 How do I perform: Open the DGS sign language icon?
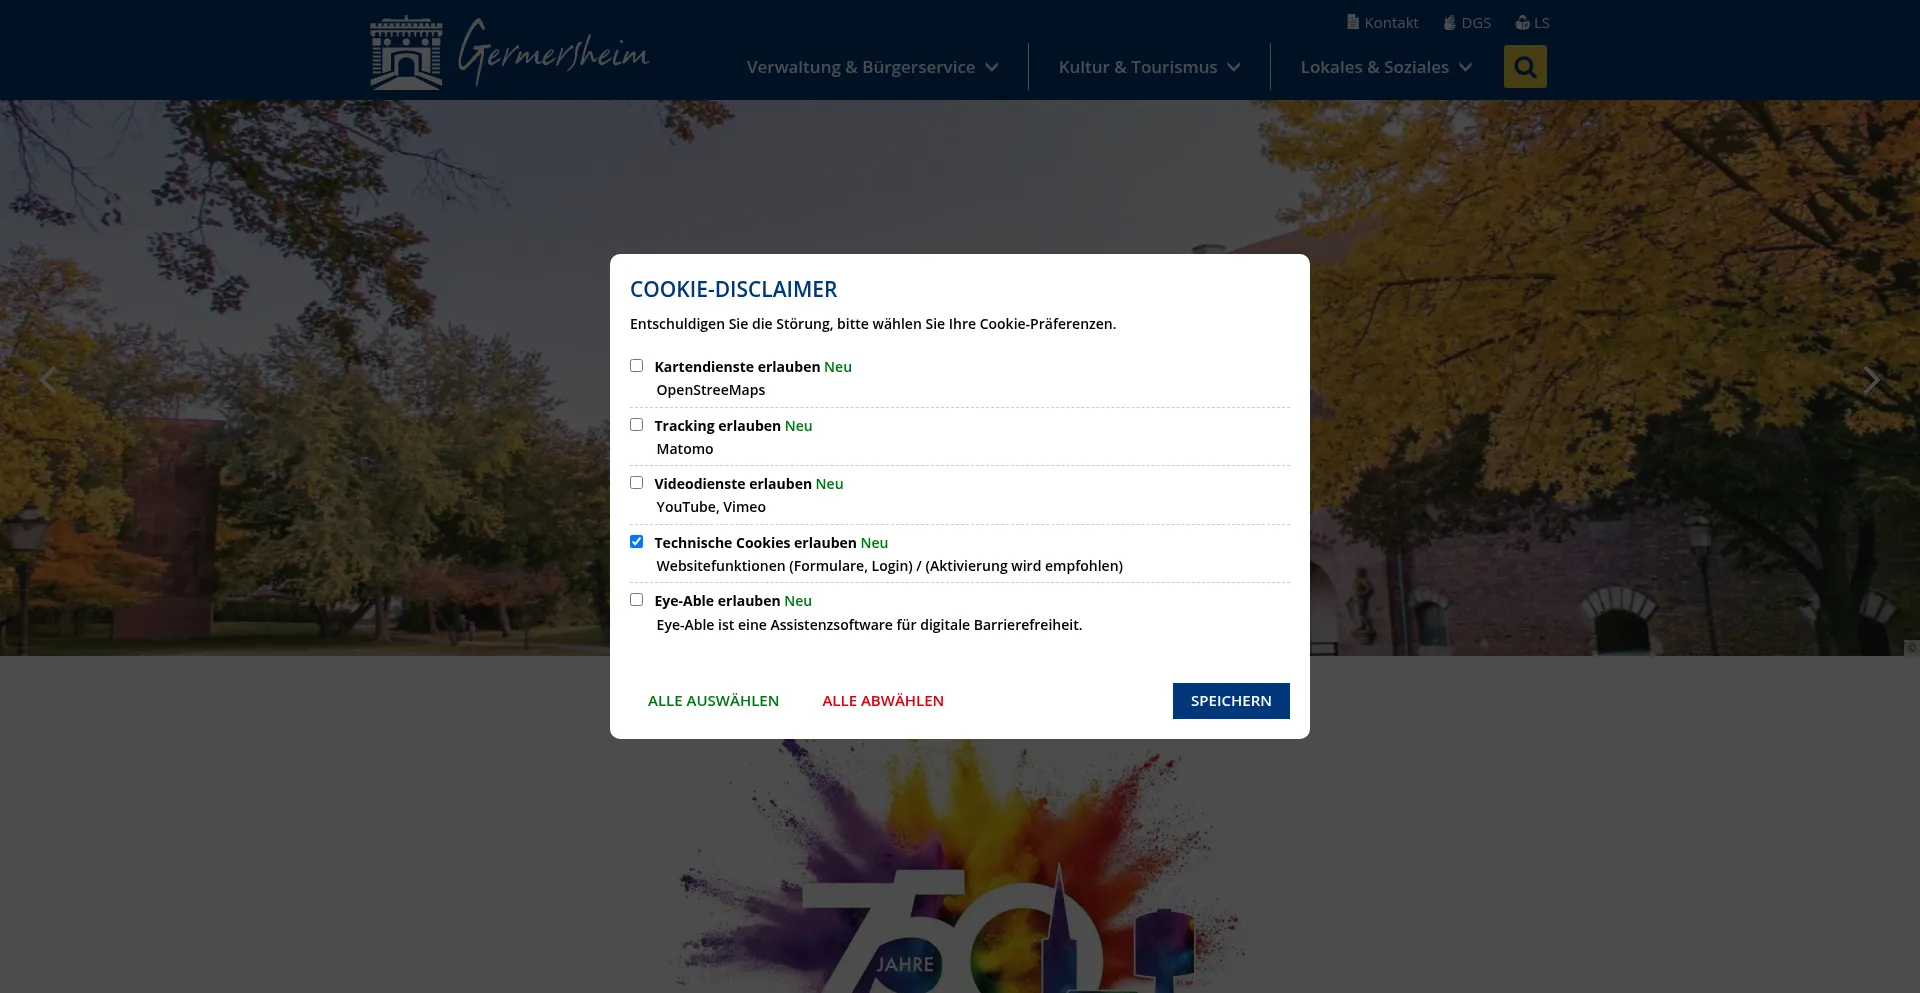(x=1449, y=22)
